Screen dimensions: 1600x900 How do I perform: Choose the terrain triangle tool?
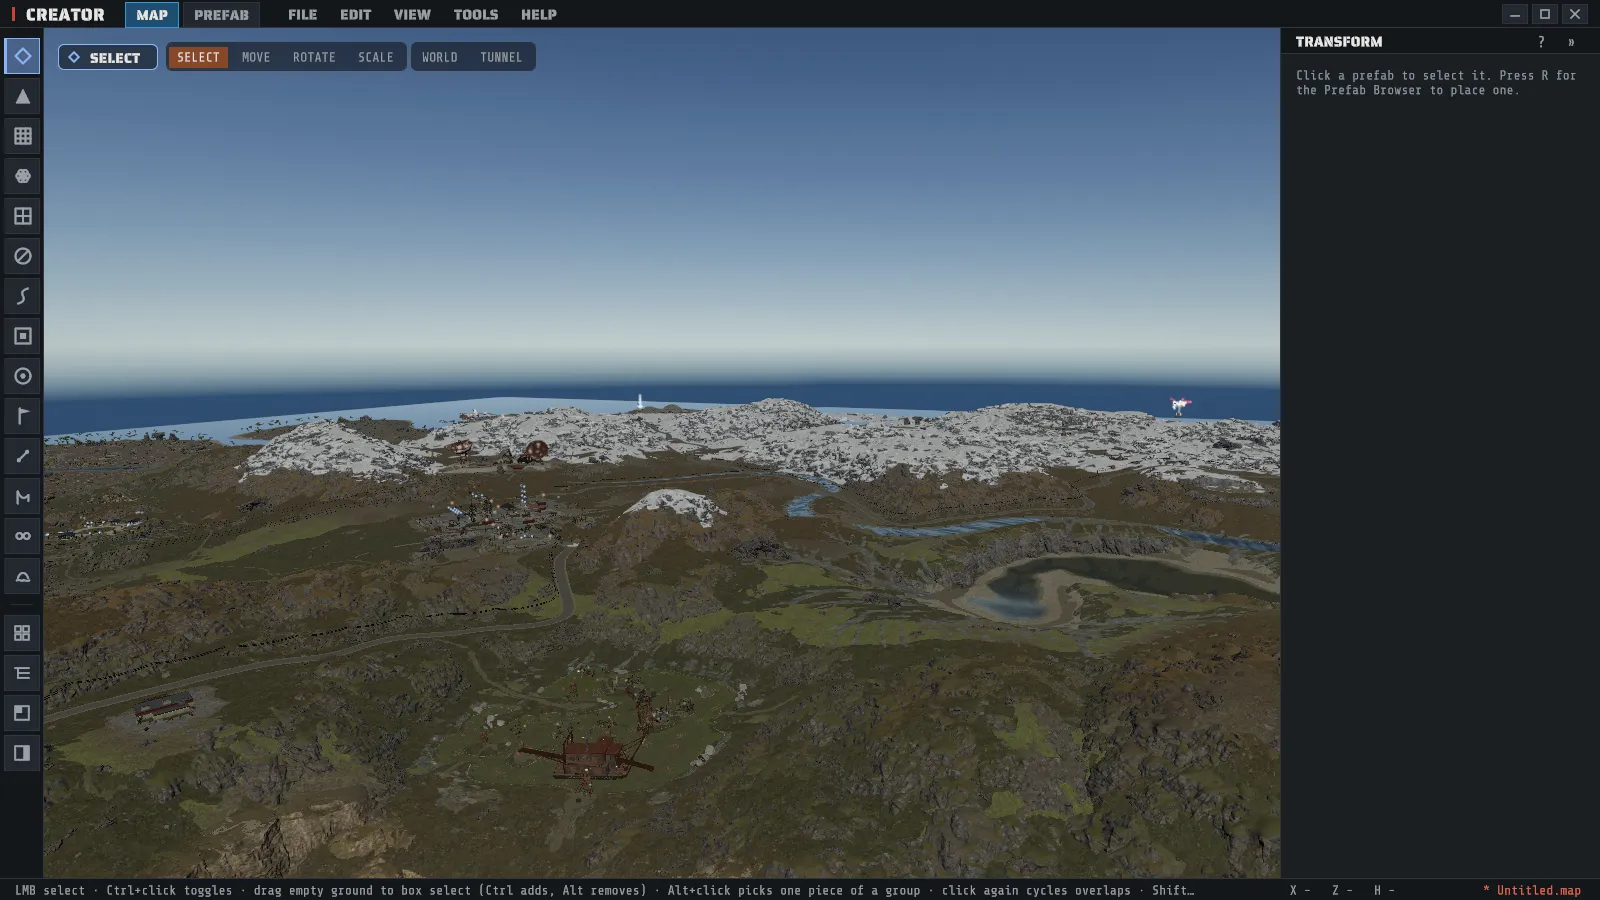[x=22, y=96]
